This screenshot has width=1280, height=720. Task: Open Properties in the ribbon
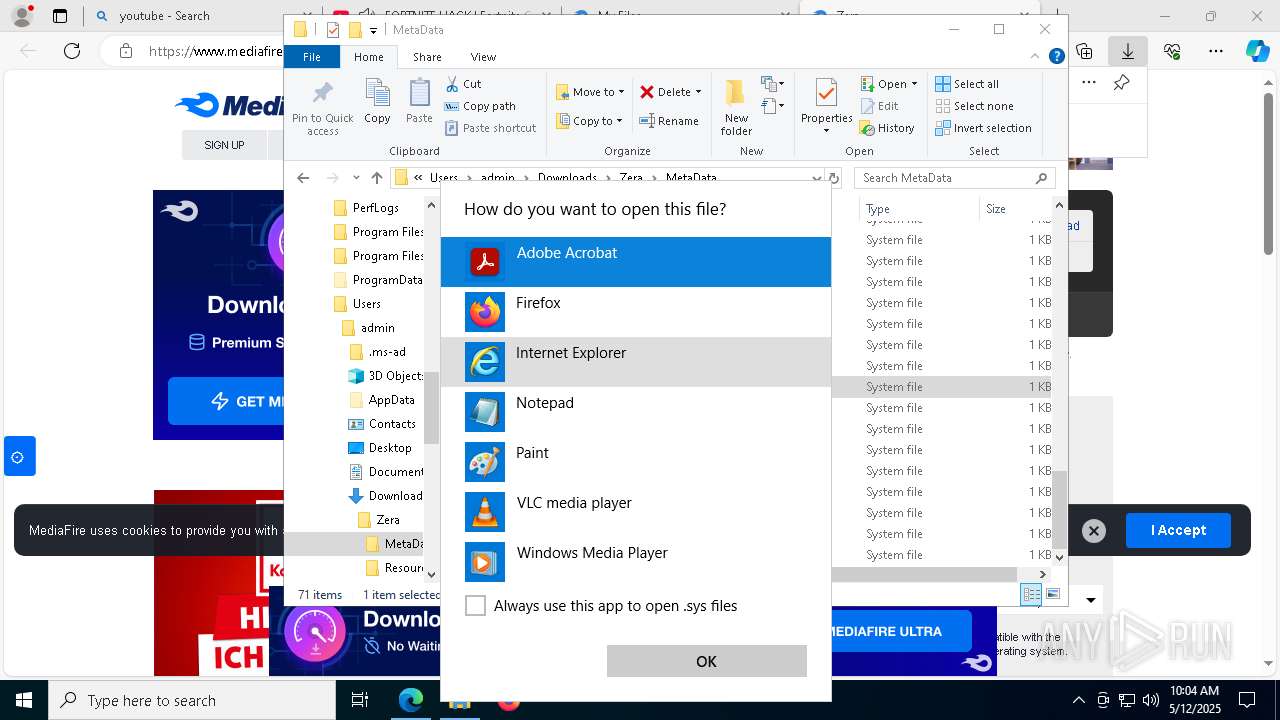tap(826, 106)
